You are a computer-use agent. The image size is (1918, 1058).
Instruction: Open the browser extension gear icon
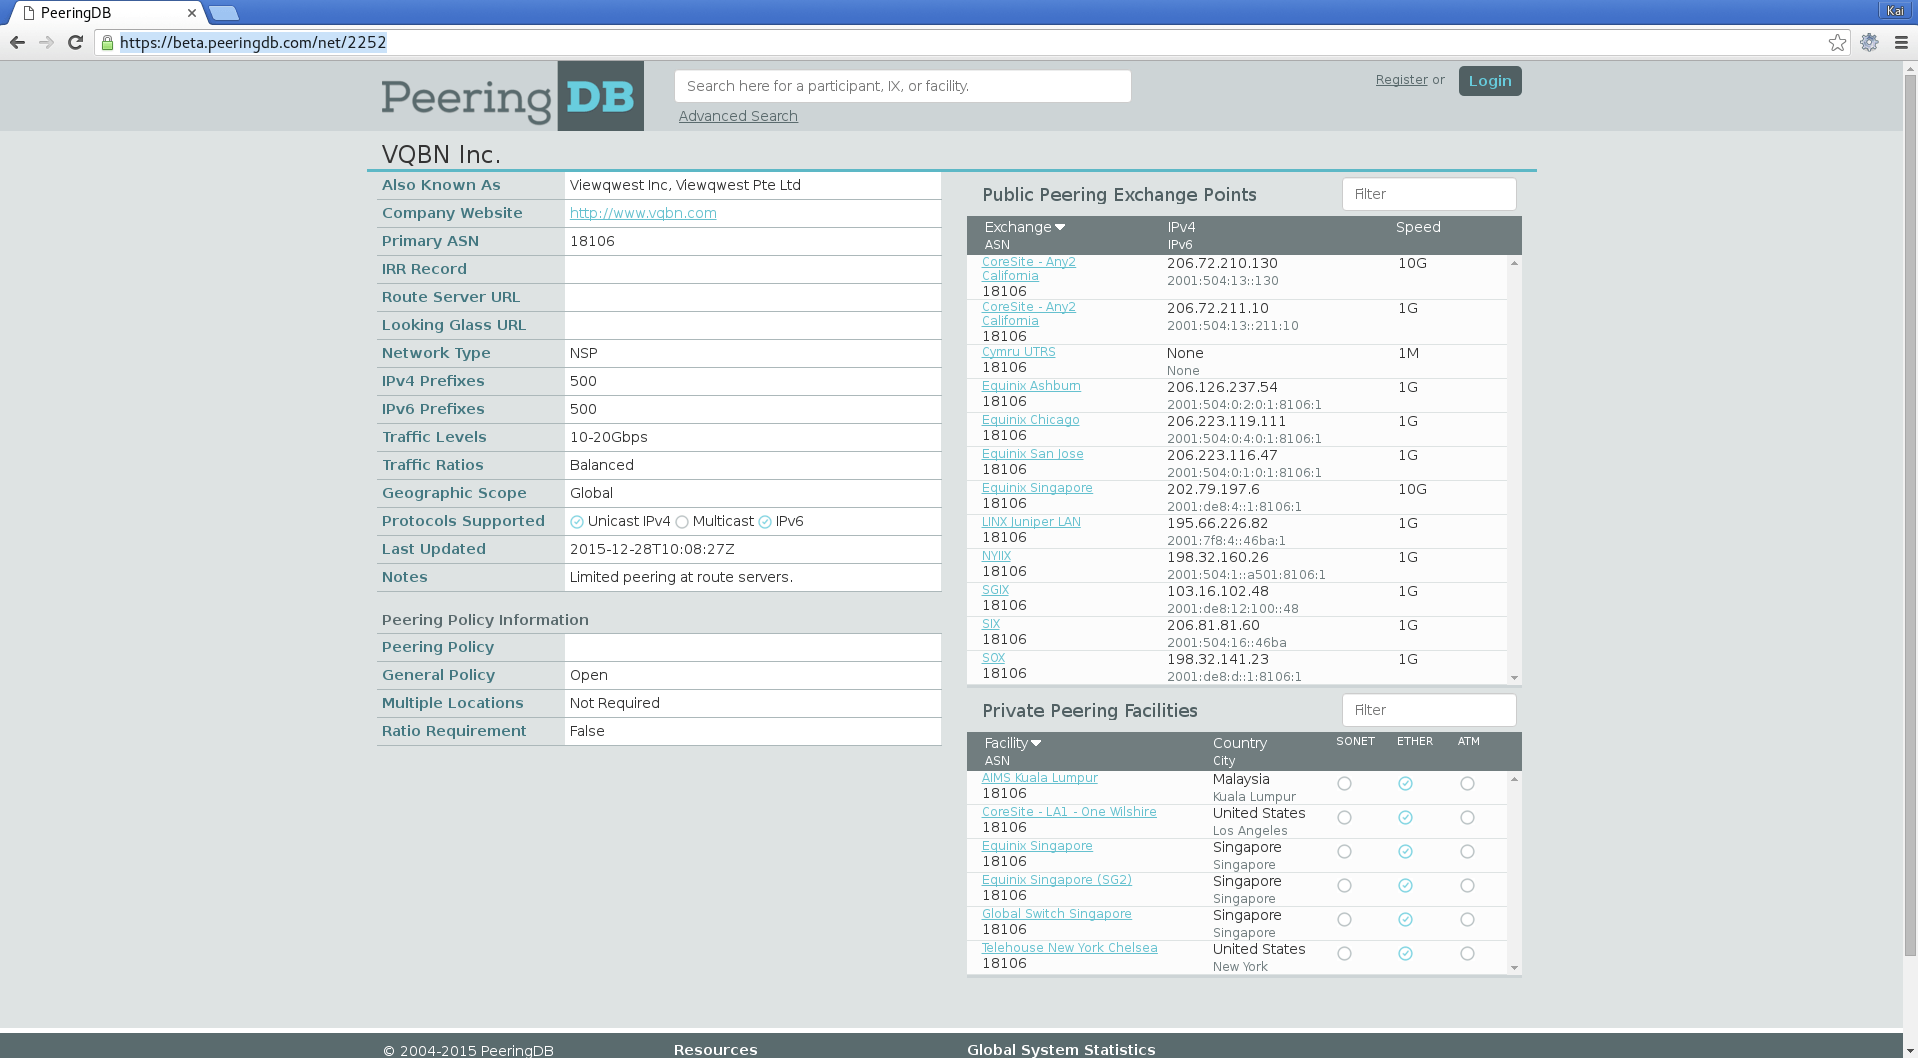click(1869, 42)
